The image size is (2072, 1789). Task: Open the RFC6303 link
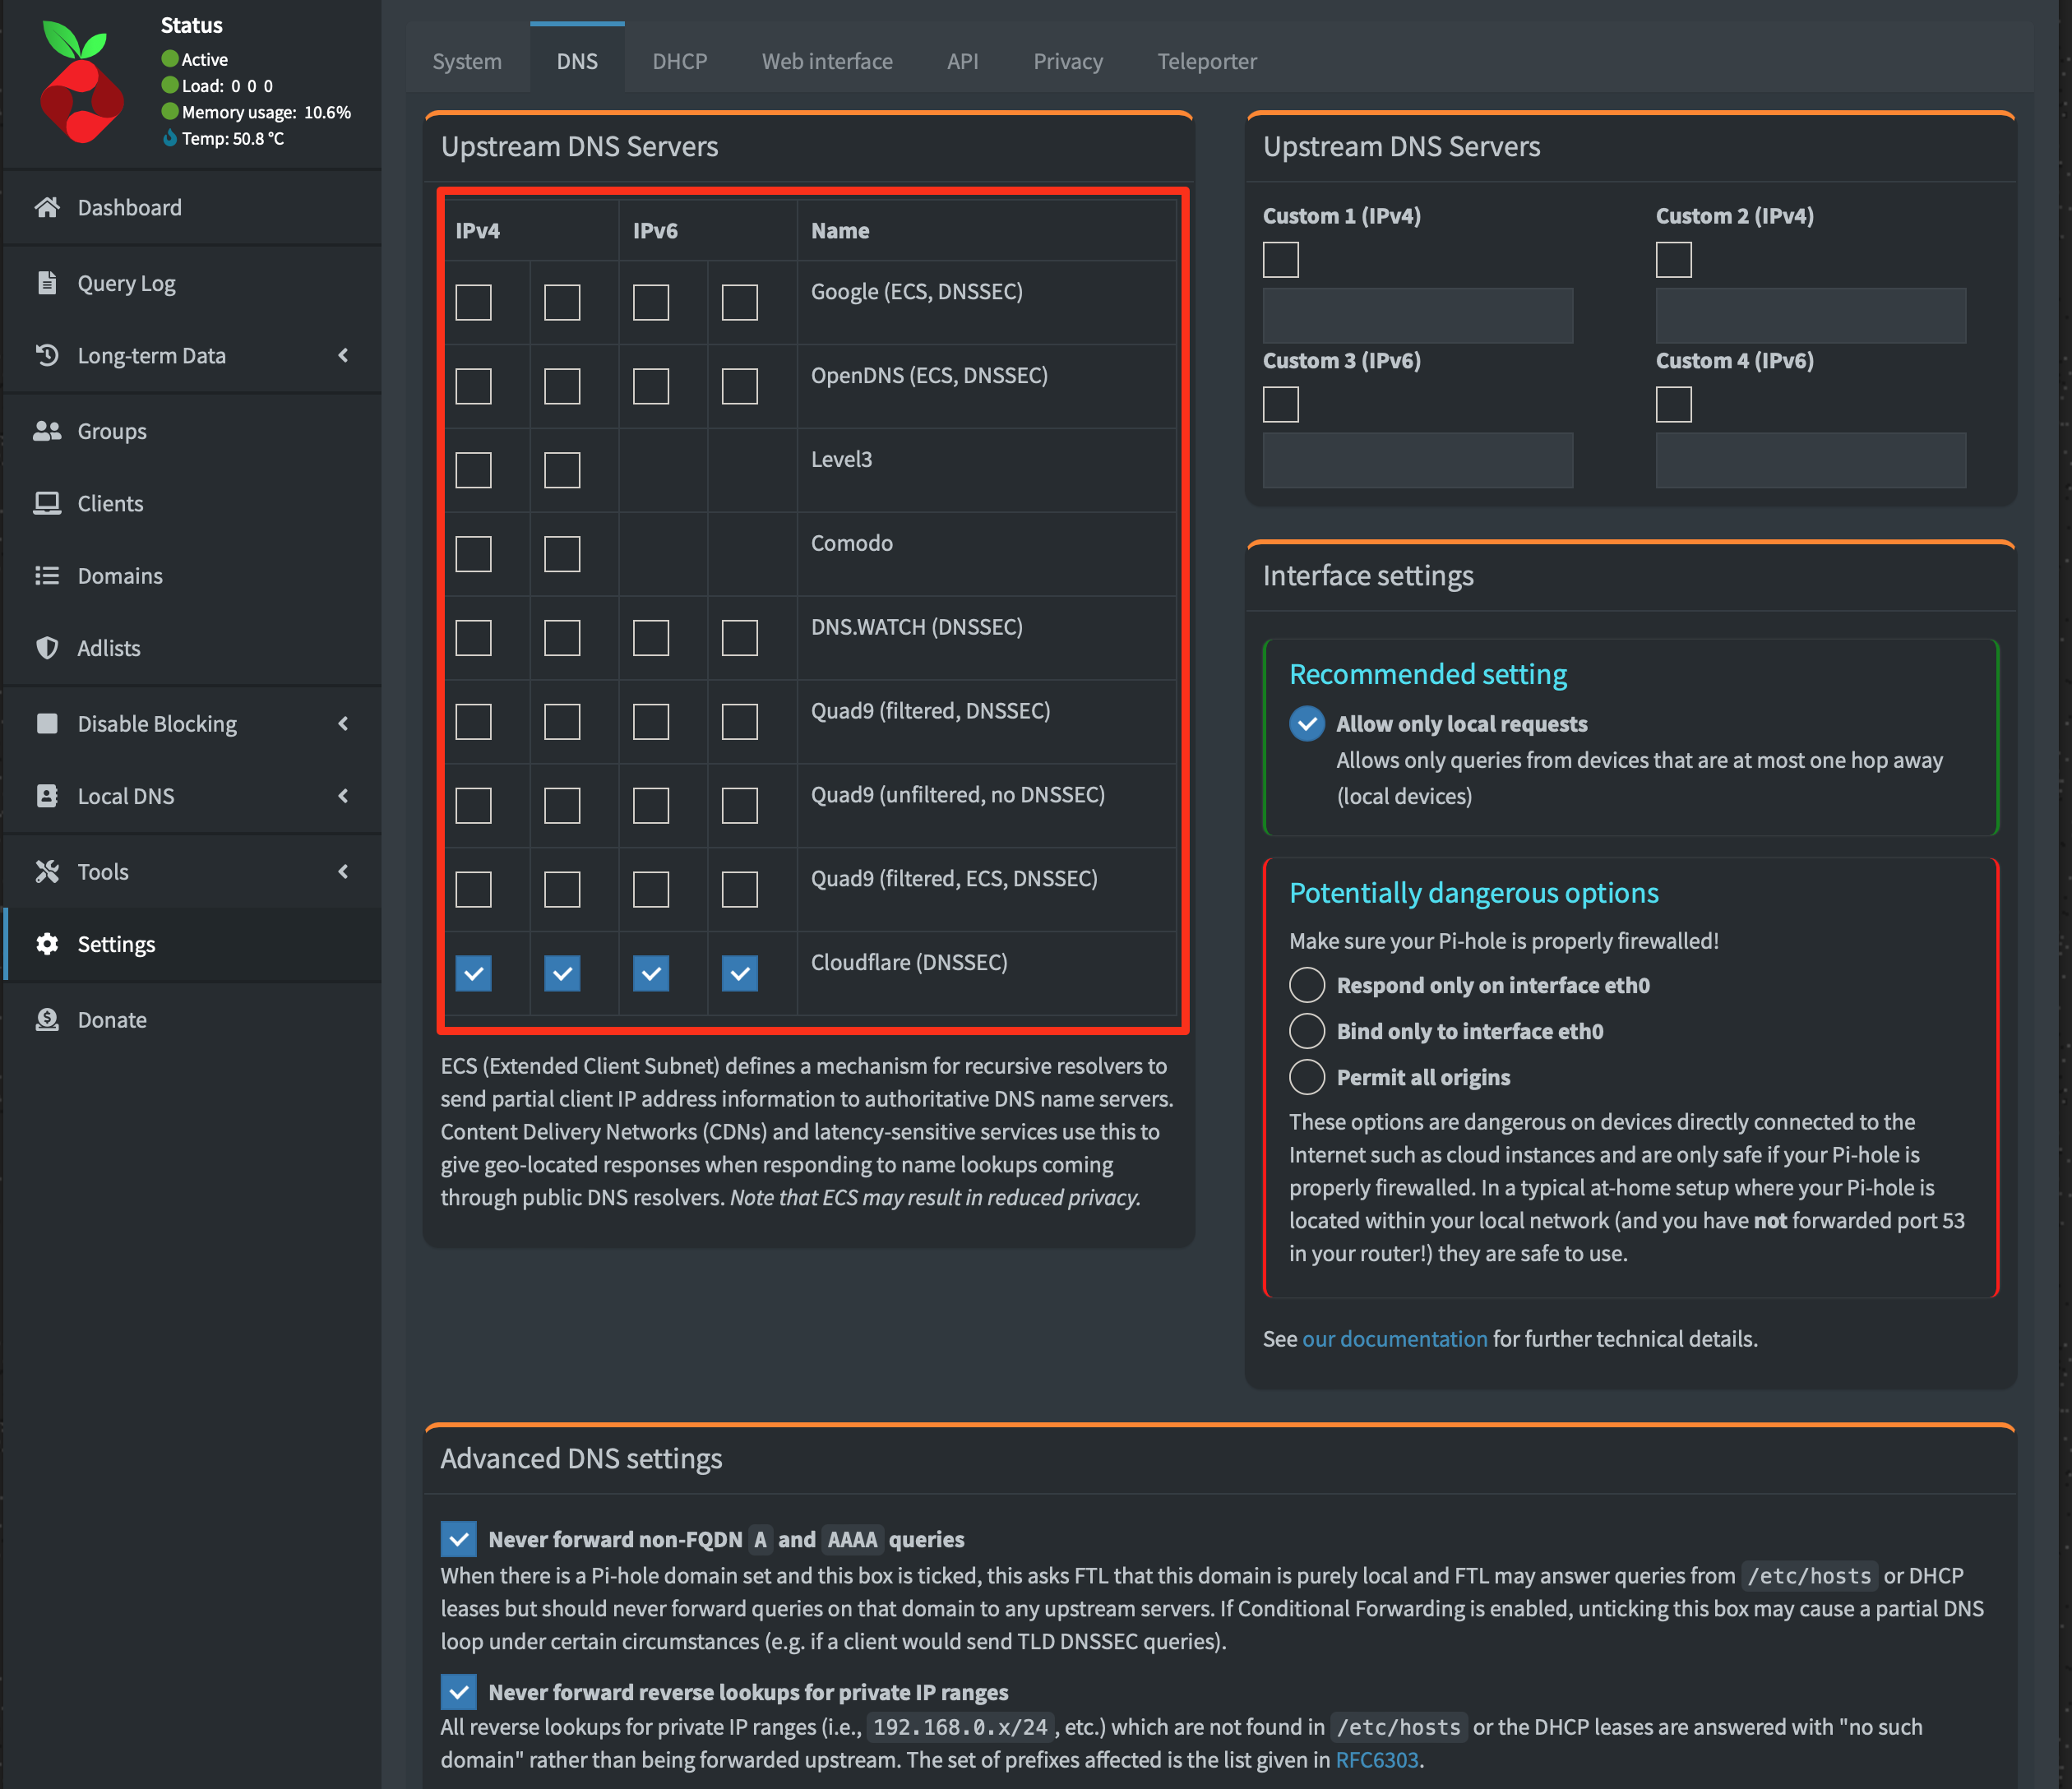tap(1377, 1759)
